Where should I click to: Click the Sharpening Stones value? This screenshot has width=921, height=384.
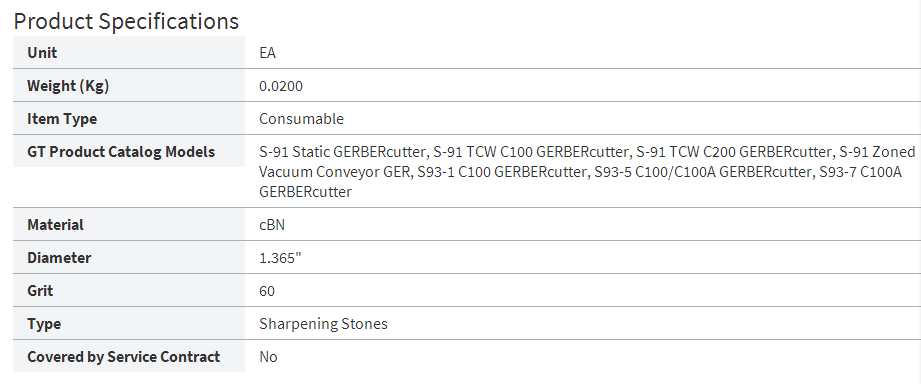[323, 324]
